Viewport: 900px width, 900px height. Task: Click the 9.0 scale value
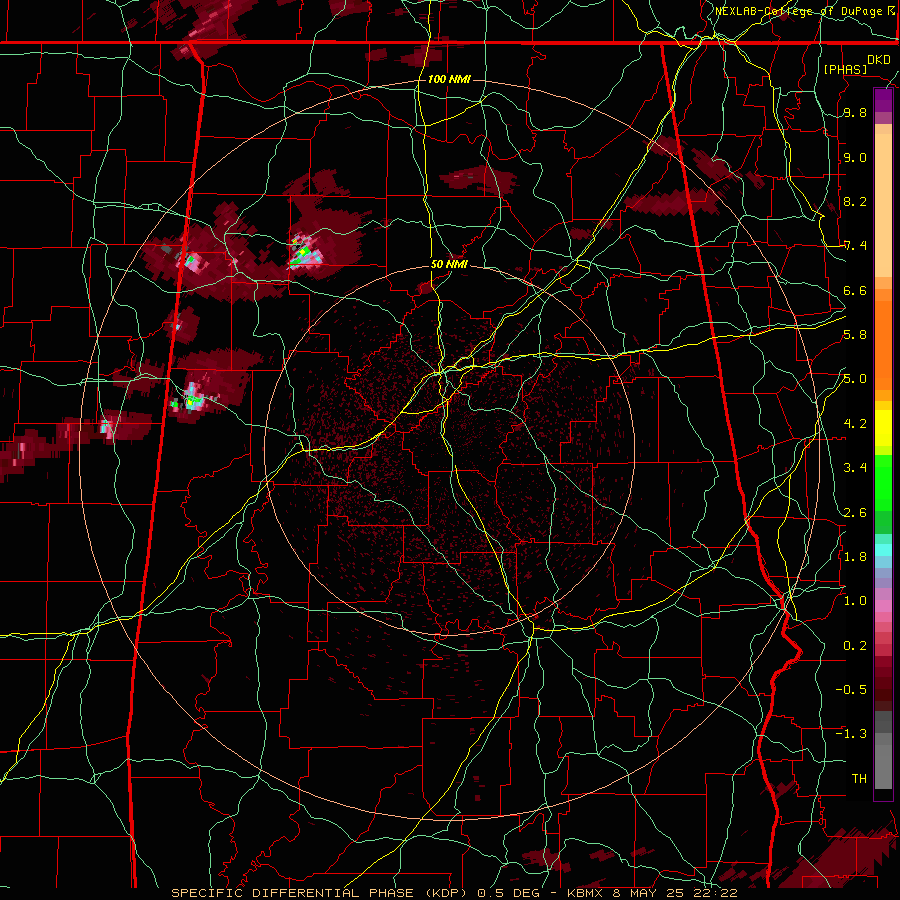click(855, 157)
